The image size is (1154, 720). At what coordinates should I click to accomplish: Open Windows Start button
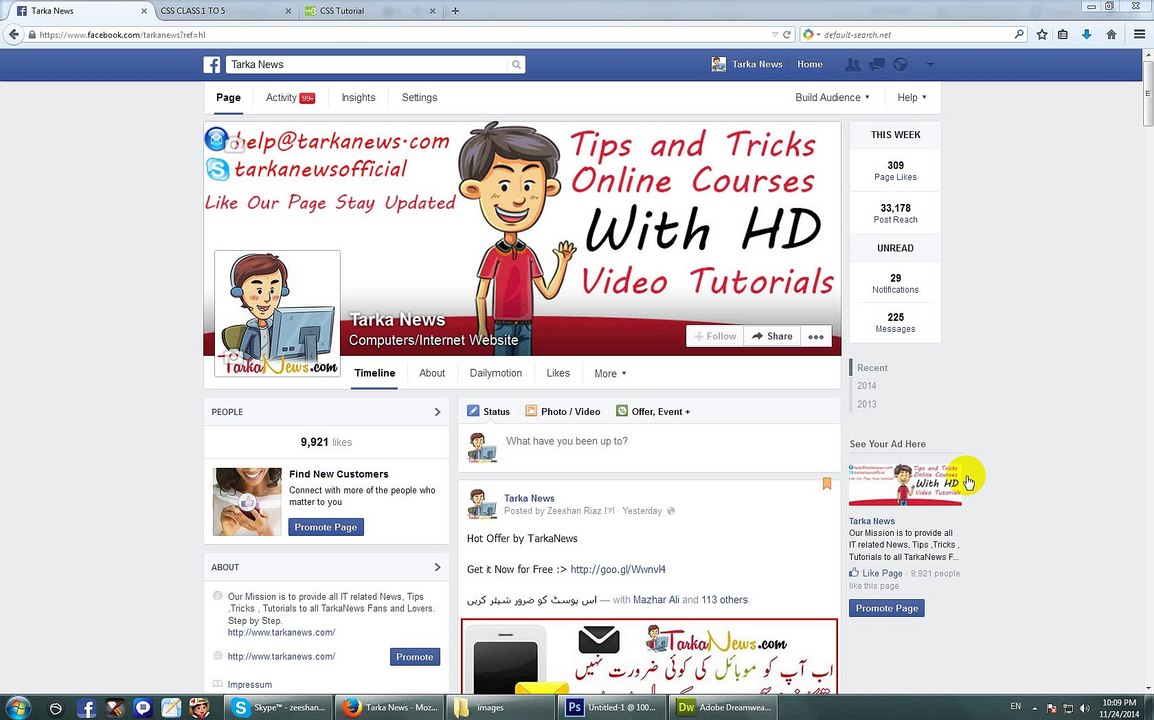[18, 707]
